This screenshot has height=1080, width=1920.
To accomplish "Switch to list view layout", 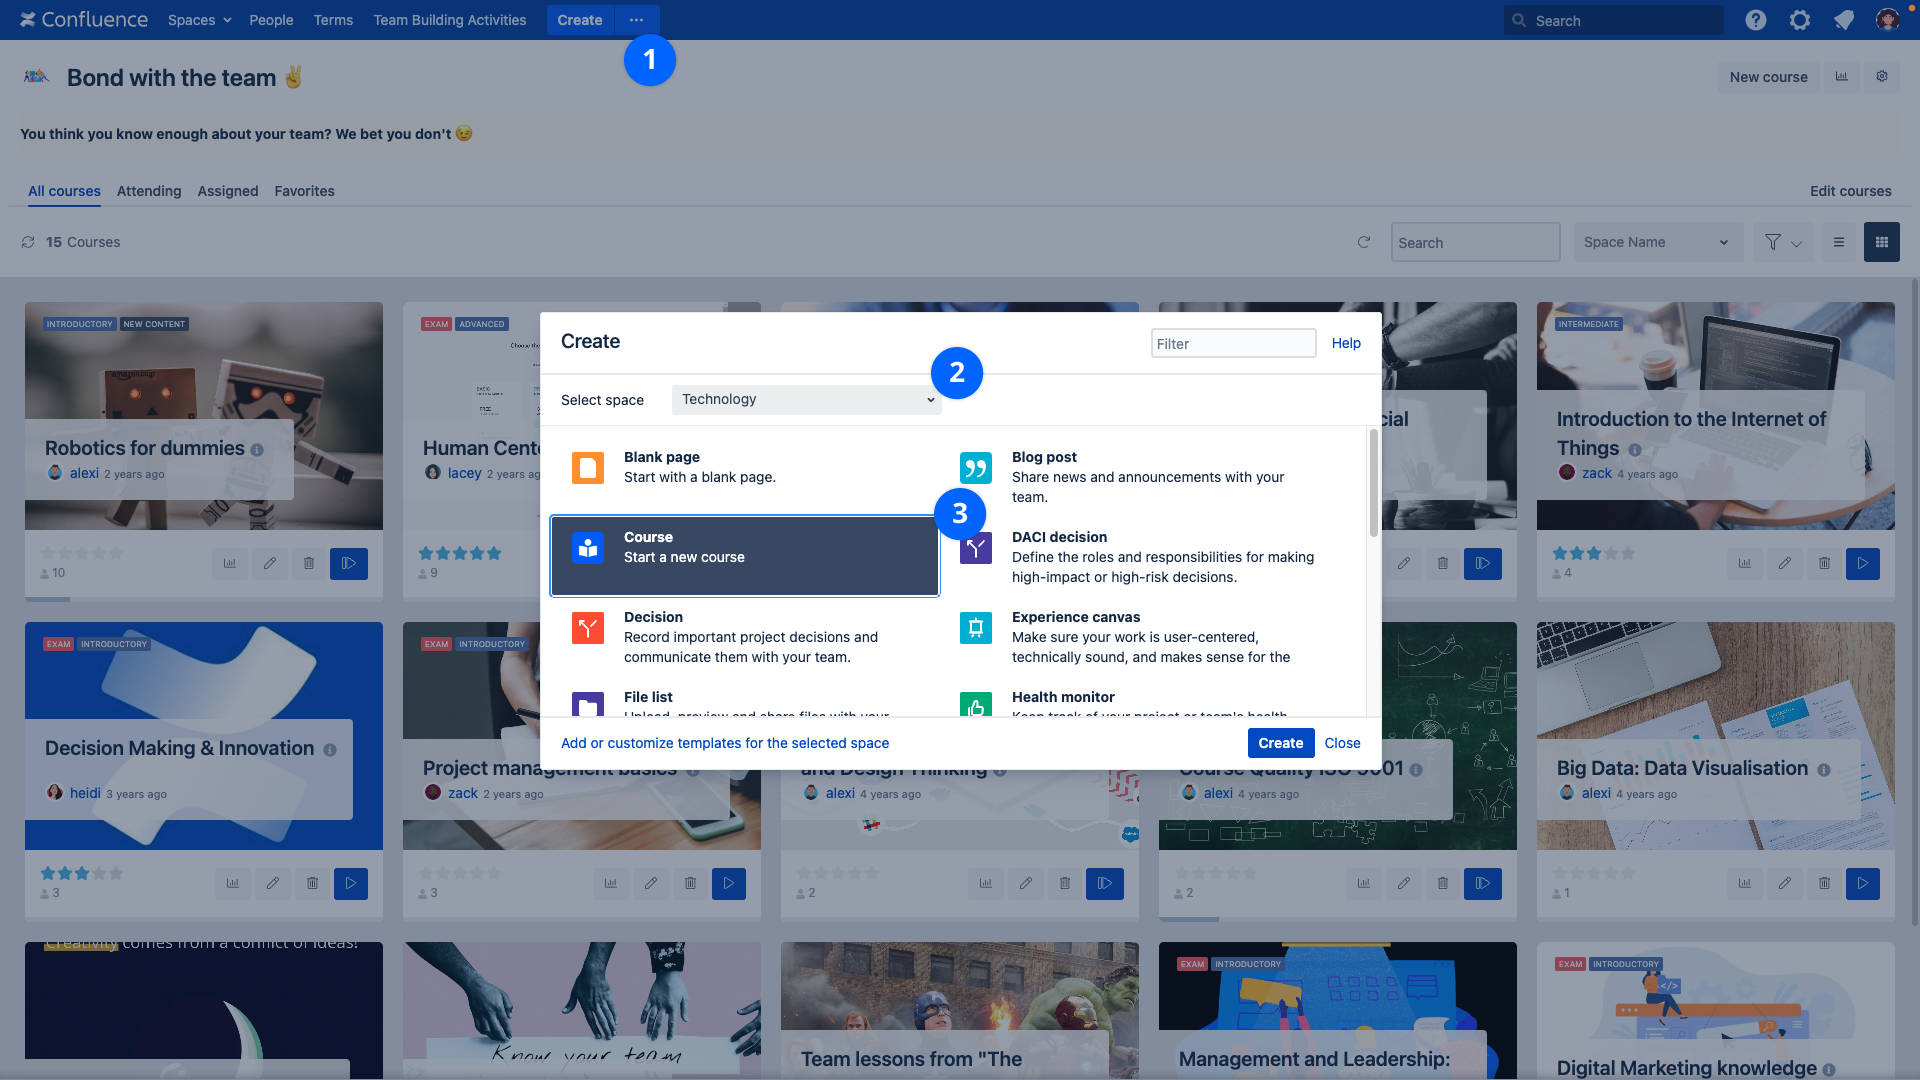I will pyautogui.click(x=1838, y=242).
